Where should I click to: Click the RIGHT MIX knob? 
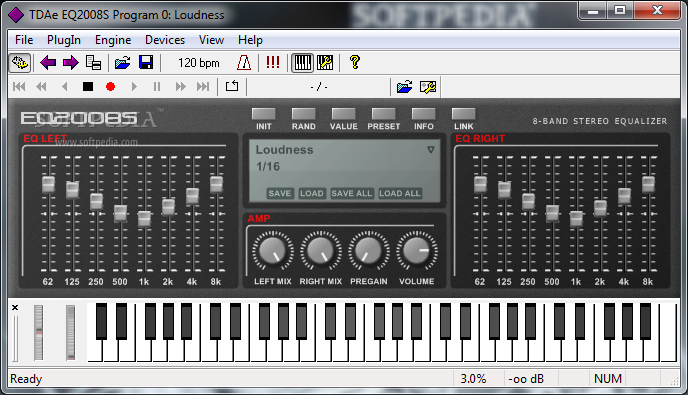(x=321, y=251)
